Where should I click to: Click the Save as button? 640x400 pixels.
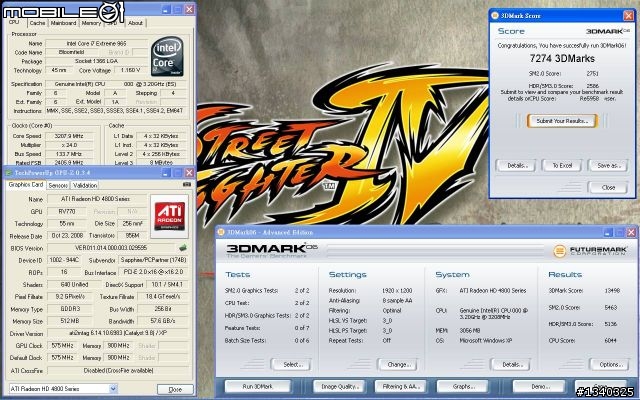pyautogui.click(x=608, y=165)
